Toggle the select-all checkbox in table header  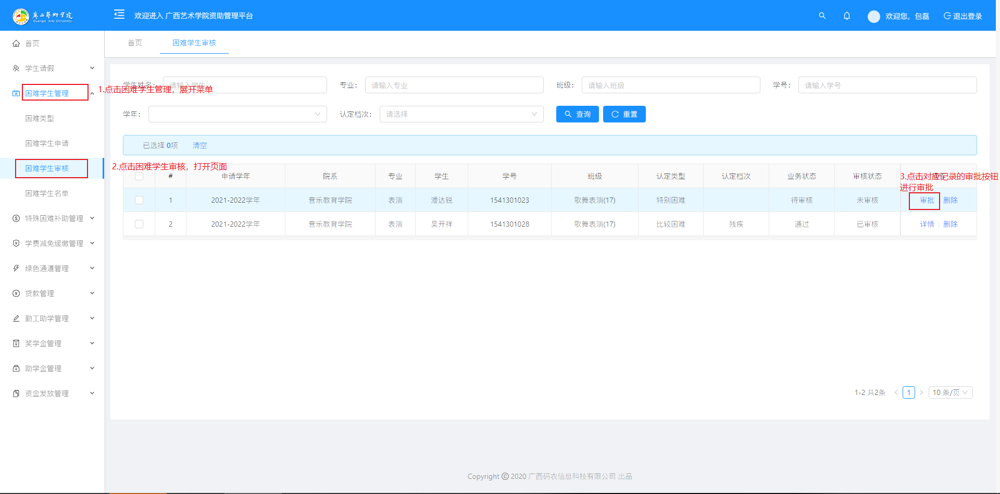click(139, 176)
